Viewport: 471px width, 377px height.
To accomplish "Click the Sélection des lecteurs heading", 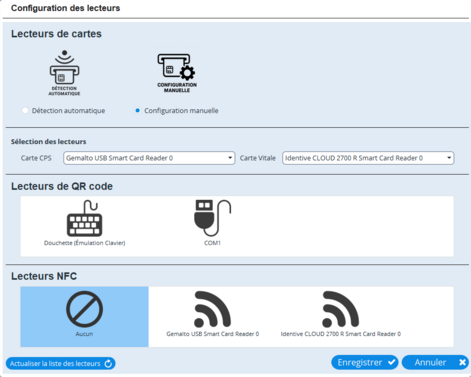I will pos(49,142).
